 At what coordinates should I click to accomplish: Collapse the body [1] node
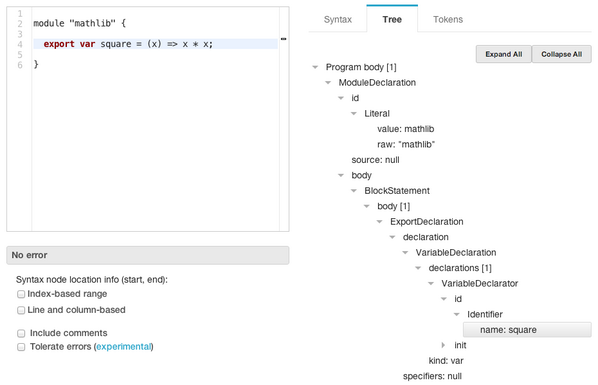367,206
